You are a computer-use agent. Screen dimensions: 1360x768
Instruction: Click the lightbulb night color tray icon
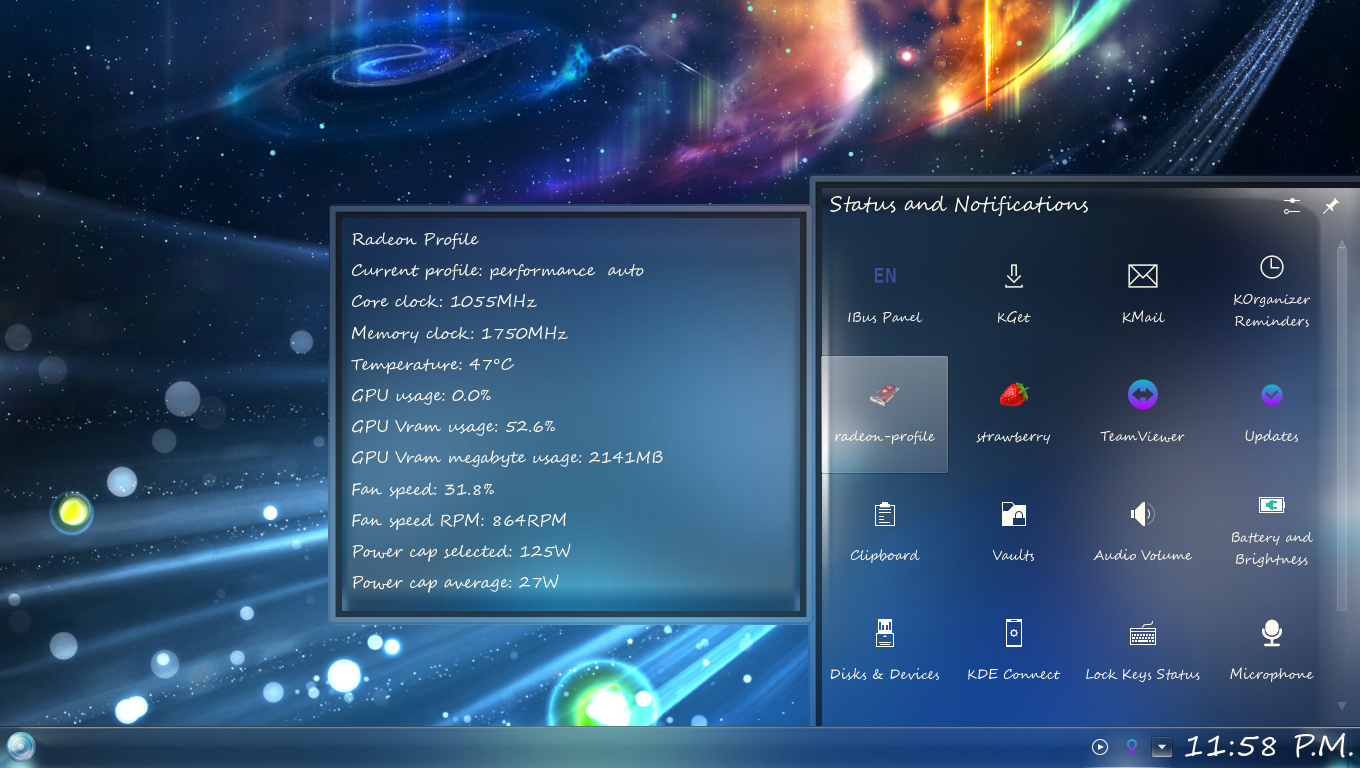tap(1131, 746)
